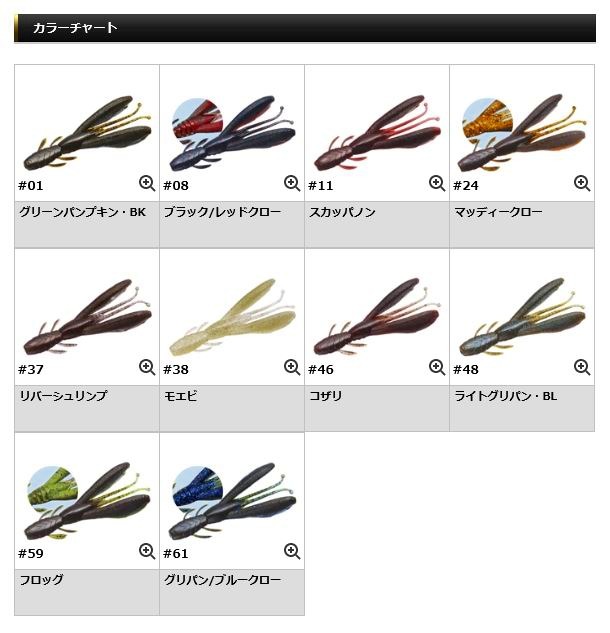Enlarge color #37 using its magnifier icon
This screenshot has height=633, width=610.
147,367
